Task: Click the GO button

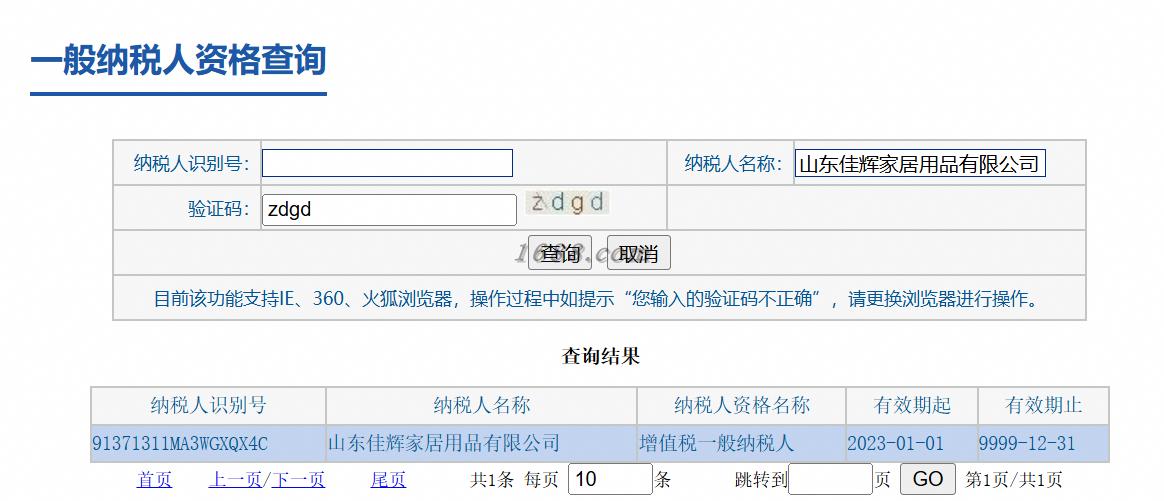Action: [x=928, y=479]
